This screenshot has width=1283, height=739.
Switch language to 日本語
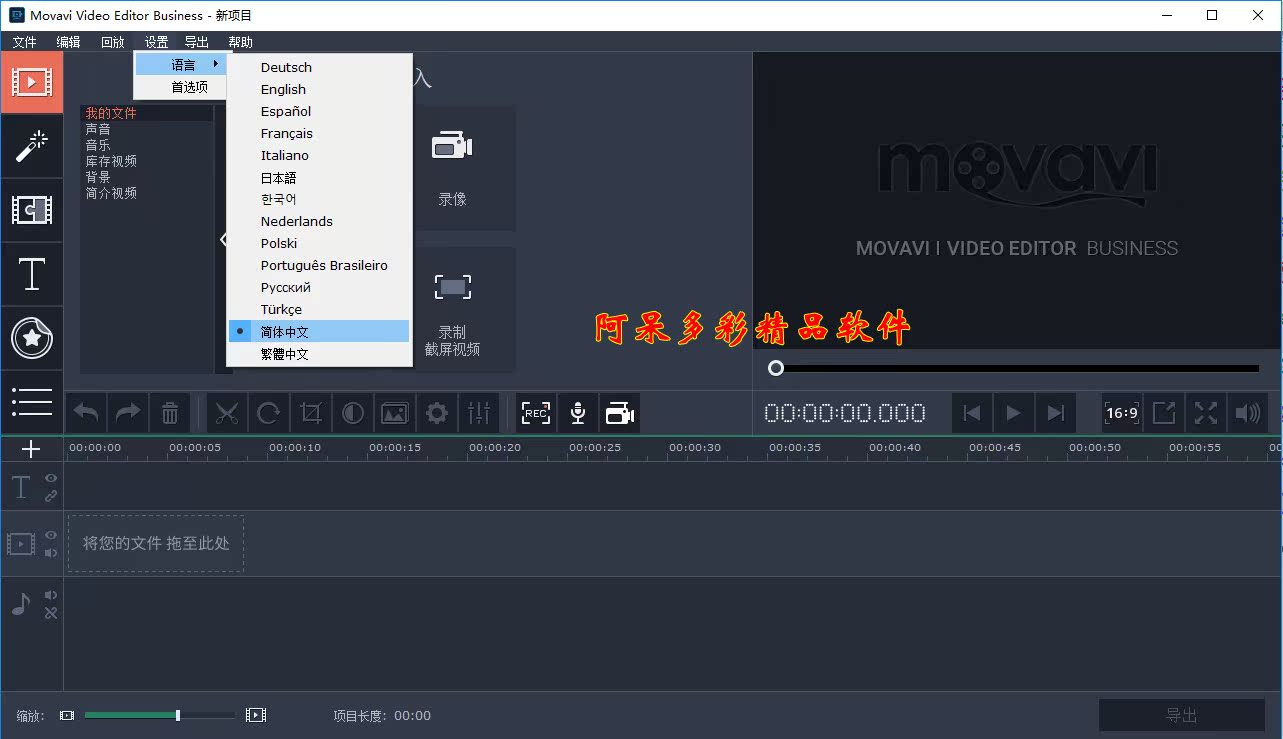tap(319, 177)
